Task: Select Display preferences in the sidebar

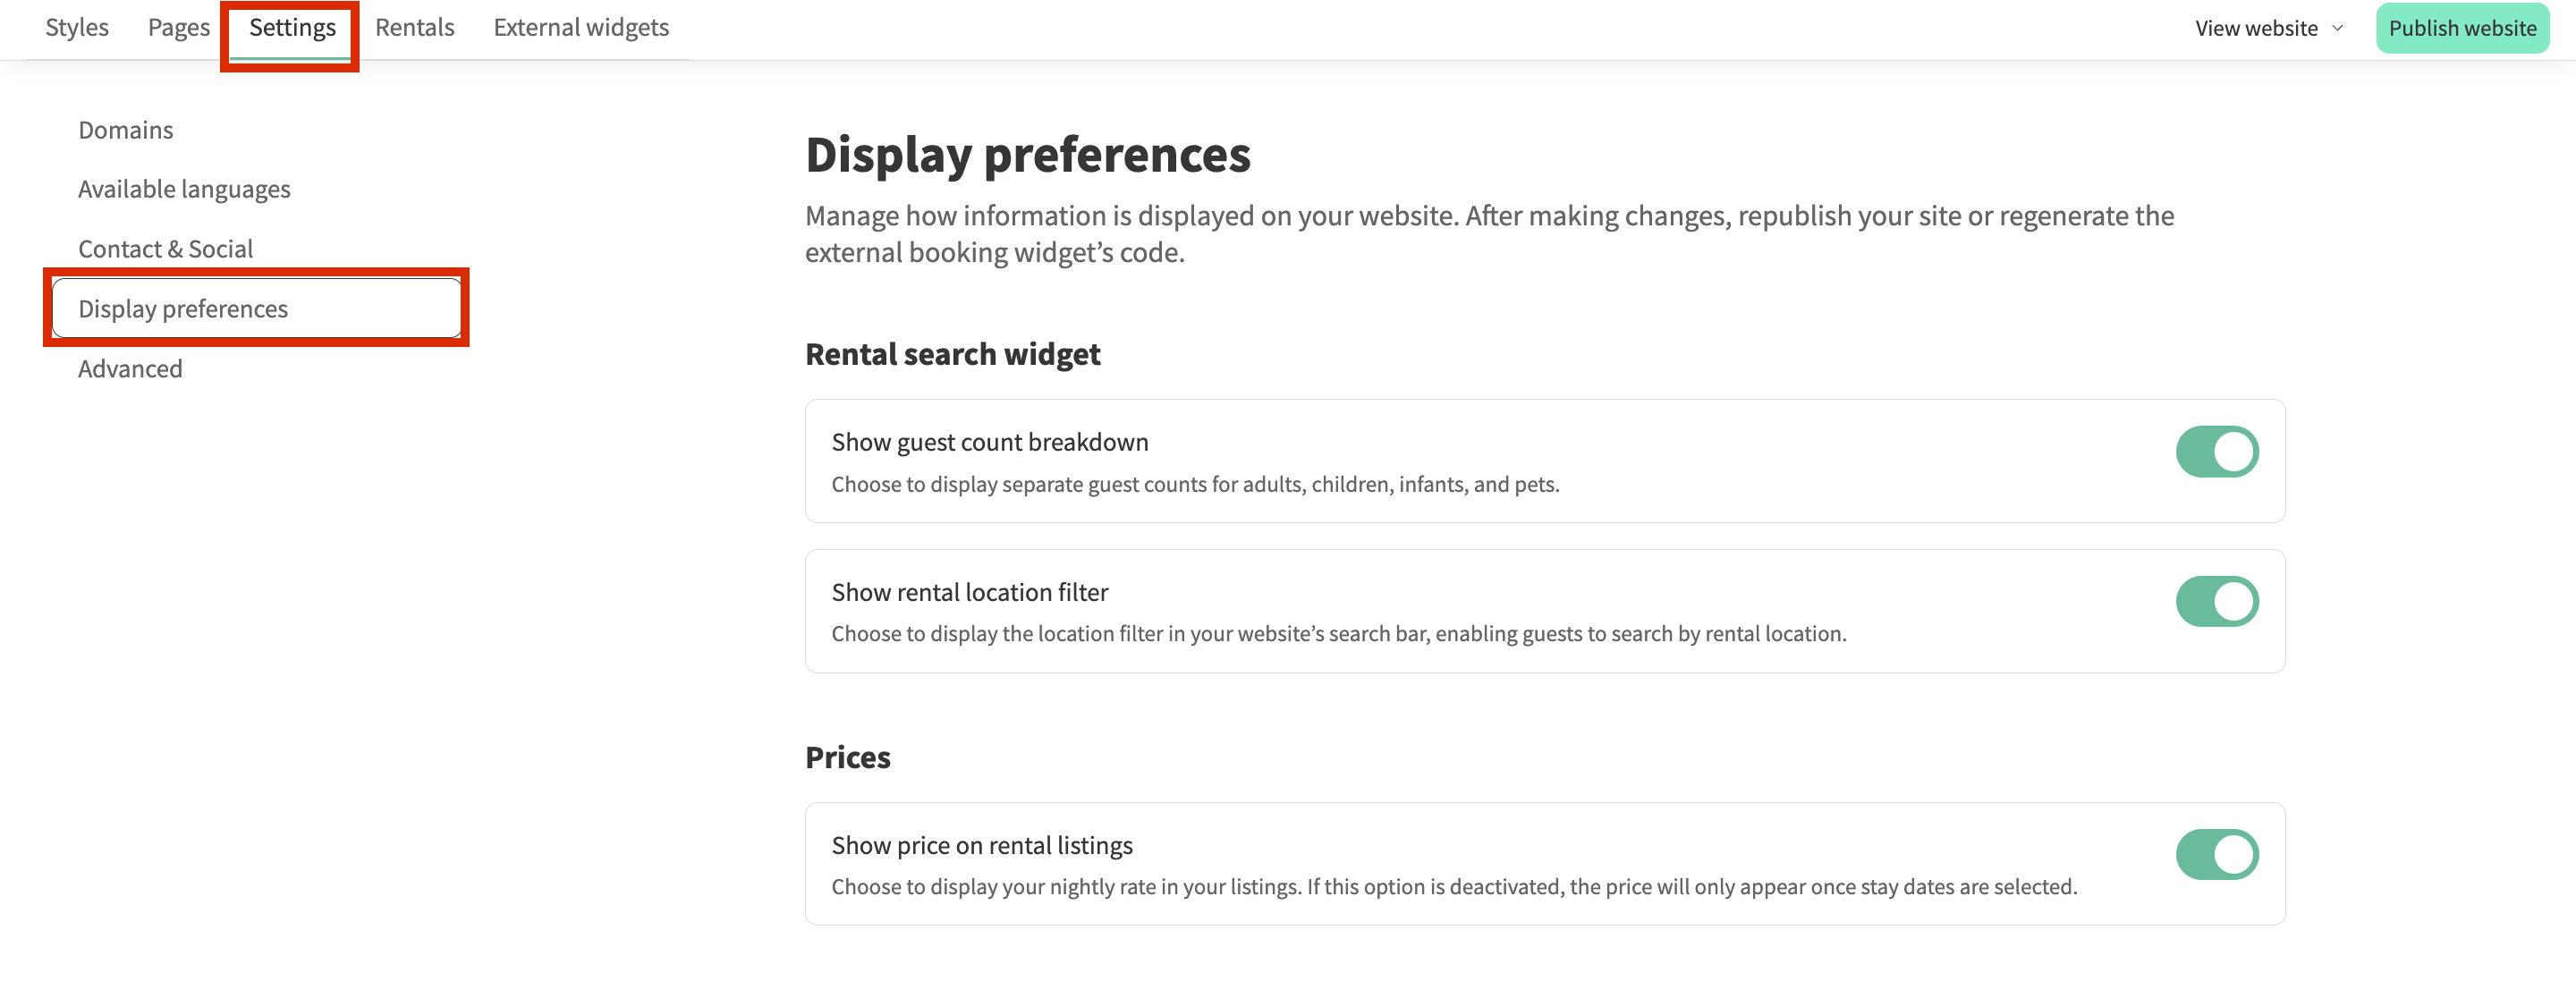Action: coord(183,309)
